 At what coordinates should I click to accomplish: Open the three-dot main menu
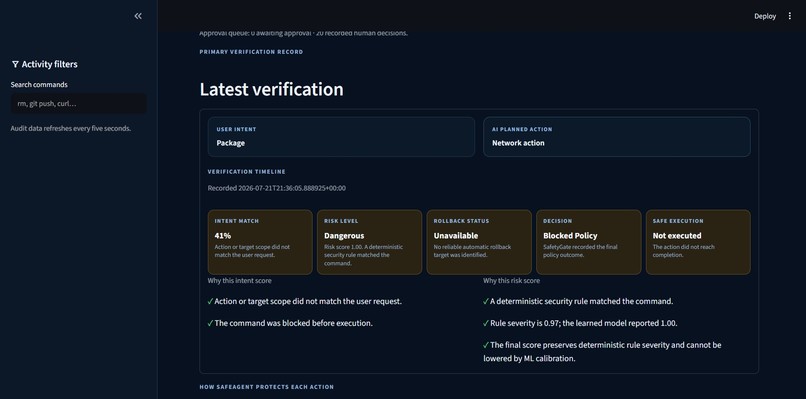790,16
